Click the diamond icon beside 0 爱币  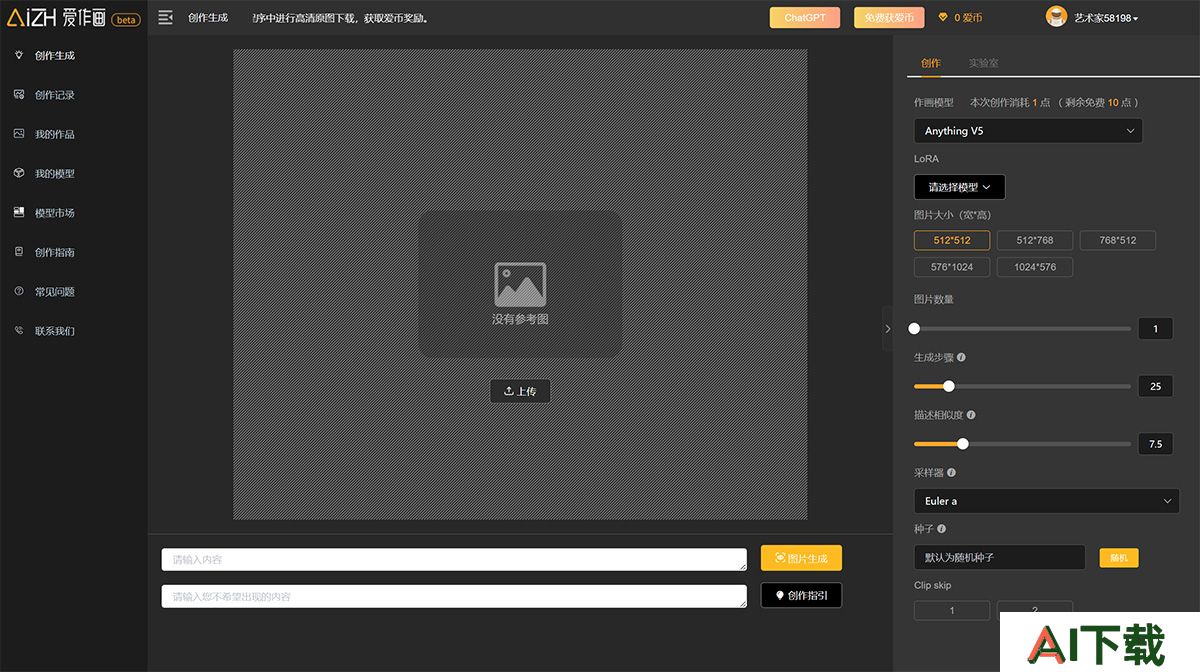pyautogui.click(x=942, y=18)
